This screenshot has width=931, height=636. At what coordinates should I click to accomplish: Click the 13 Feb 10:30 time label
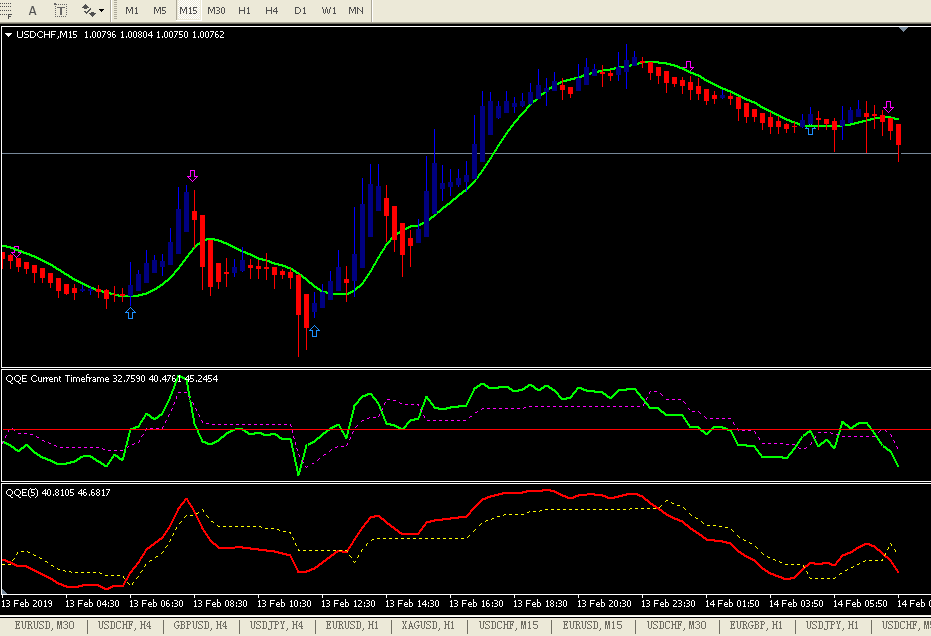(284, 603)
